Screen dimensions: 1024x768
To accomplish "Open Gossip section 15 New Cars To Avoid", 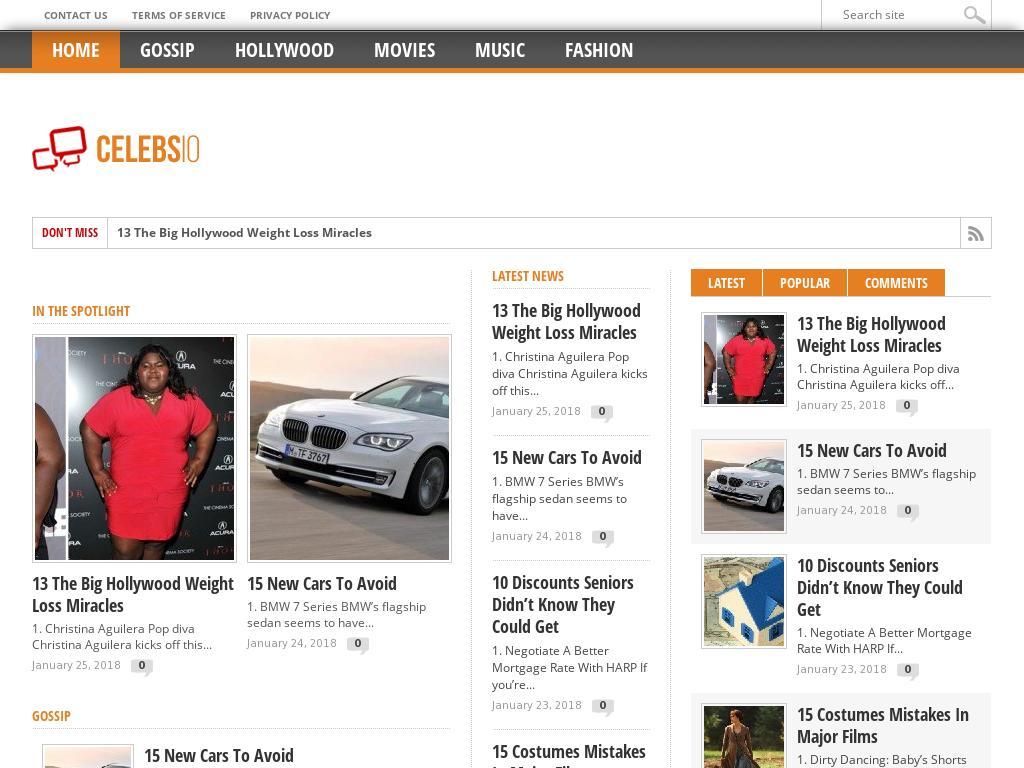I will (x=219, y=756).
